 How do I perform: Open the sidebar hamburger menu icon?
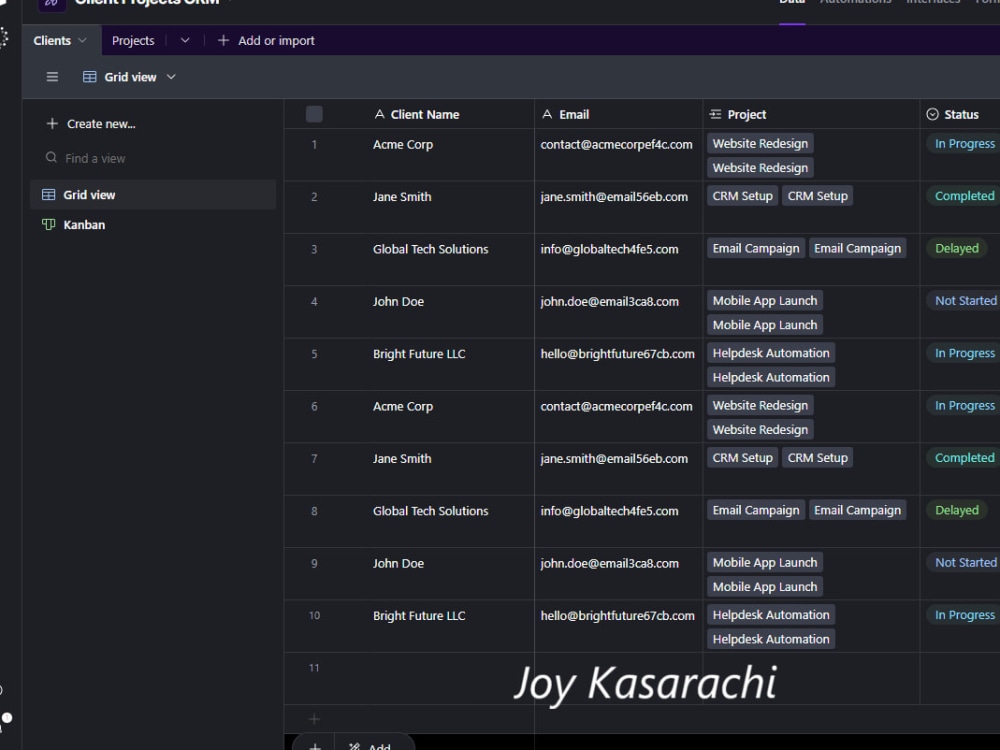[x=52, y=77]
